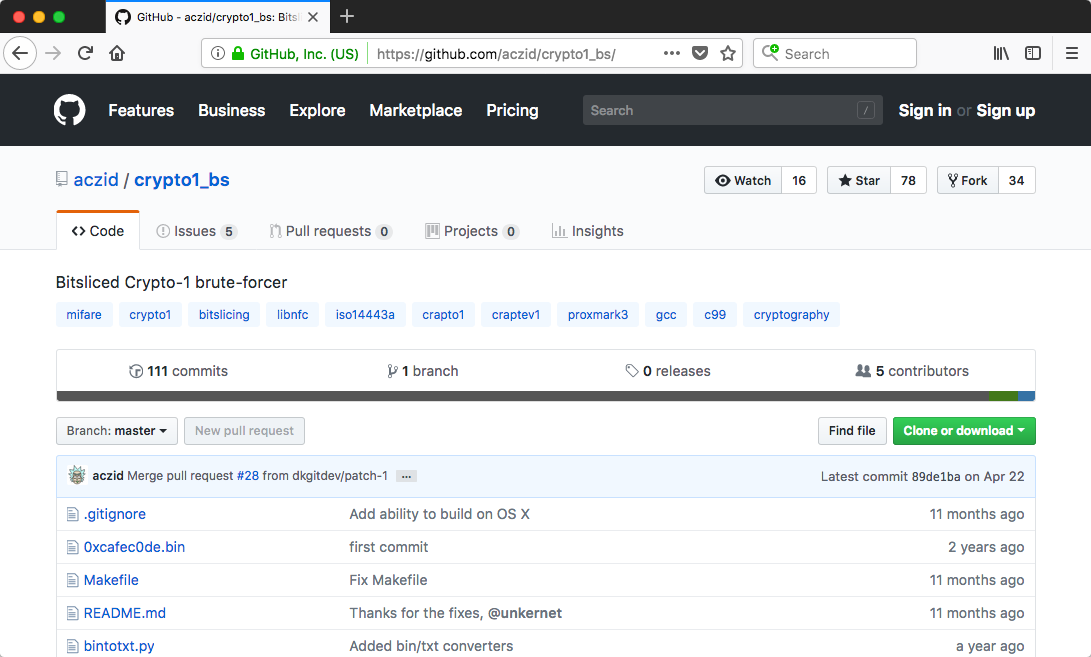Watch the crypto1_bs repository

(743, 180)
